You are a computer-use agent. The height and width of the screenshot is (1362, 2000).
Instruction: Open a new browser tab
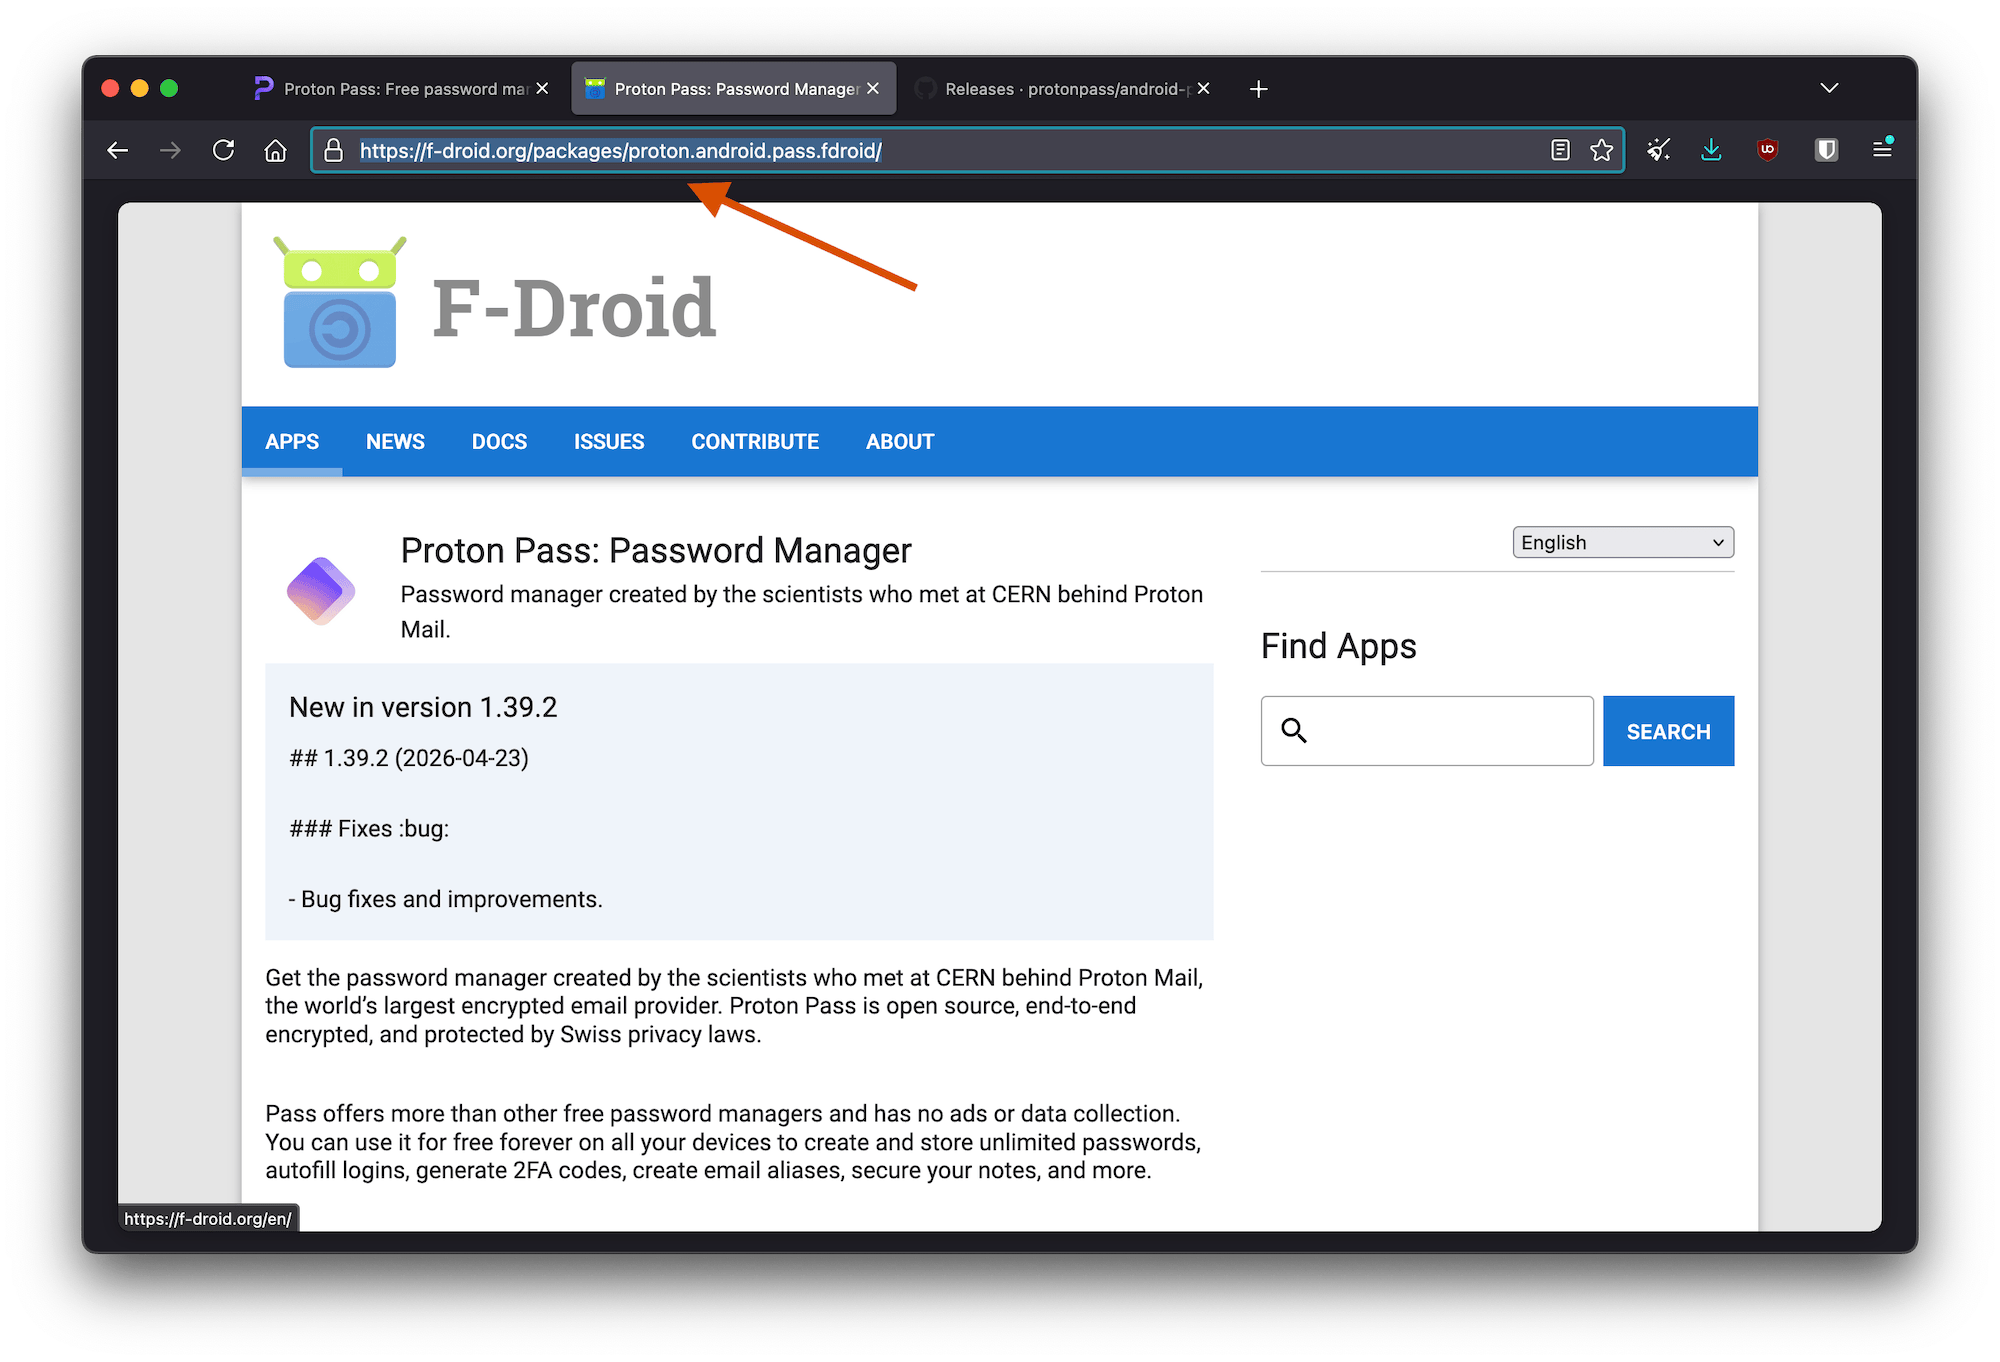[1259, 89]
